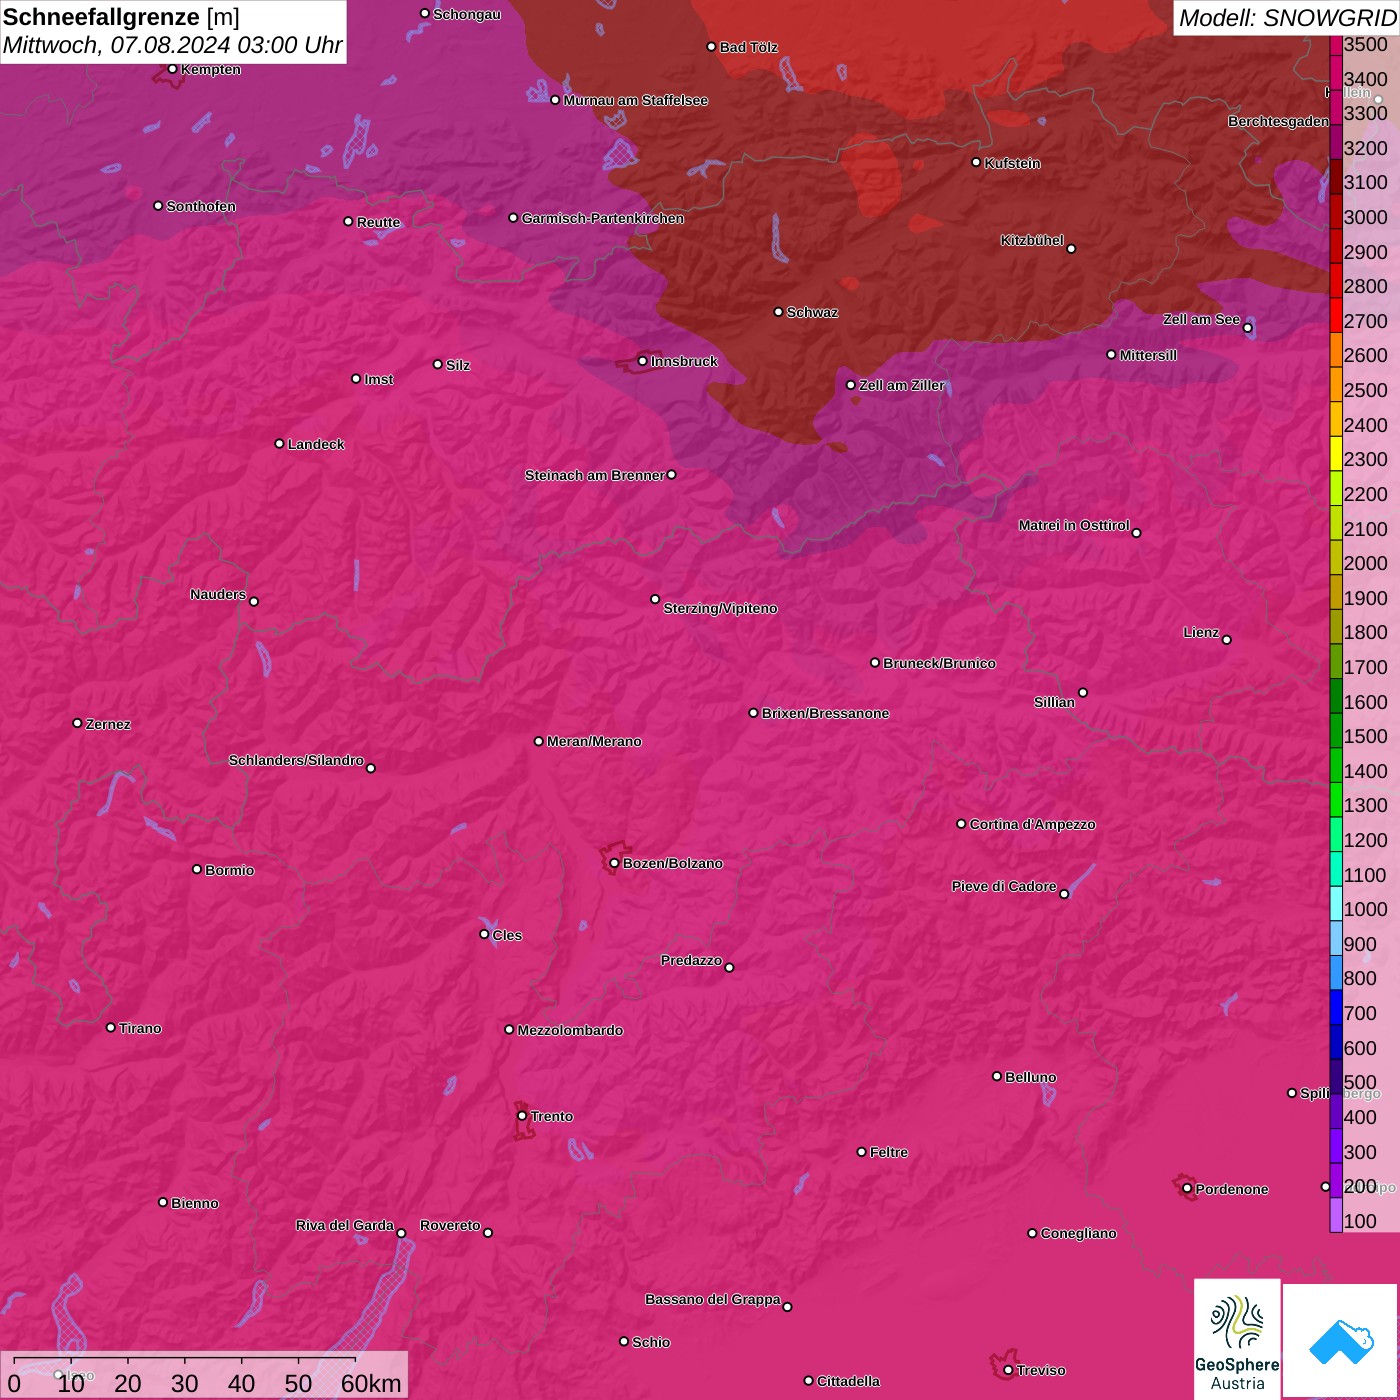Click the "Kitzbühel" town label
The width and height of the screenshot is (1400, 1400).
1032,240
